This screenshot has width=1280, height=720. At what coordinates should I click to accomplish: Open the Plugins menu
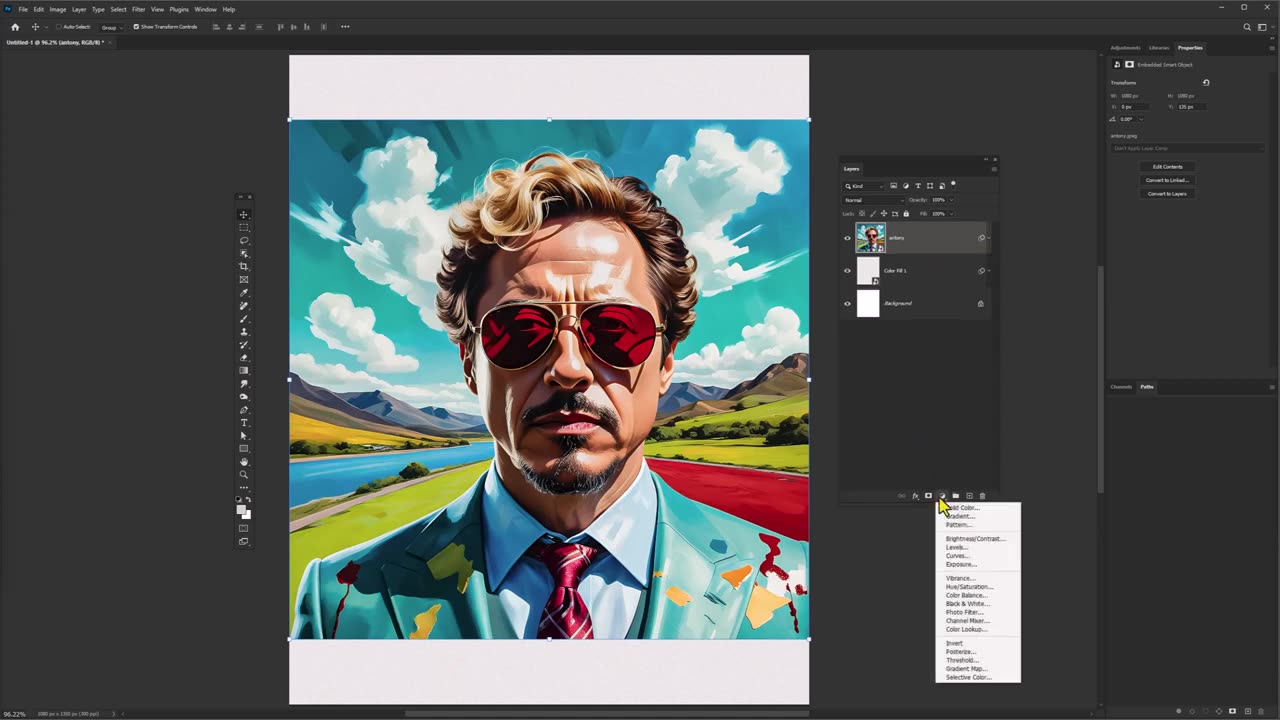tap(179, 9)
